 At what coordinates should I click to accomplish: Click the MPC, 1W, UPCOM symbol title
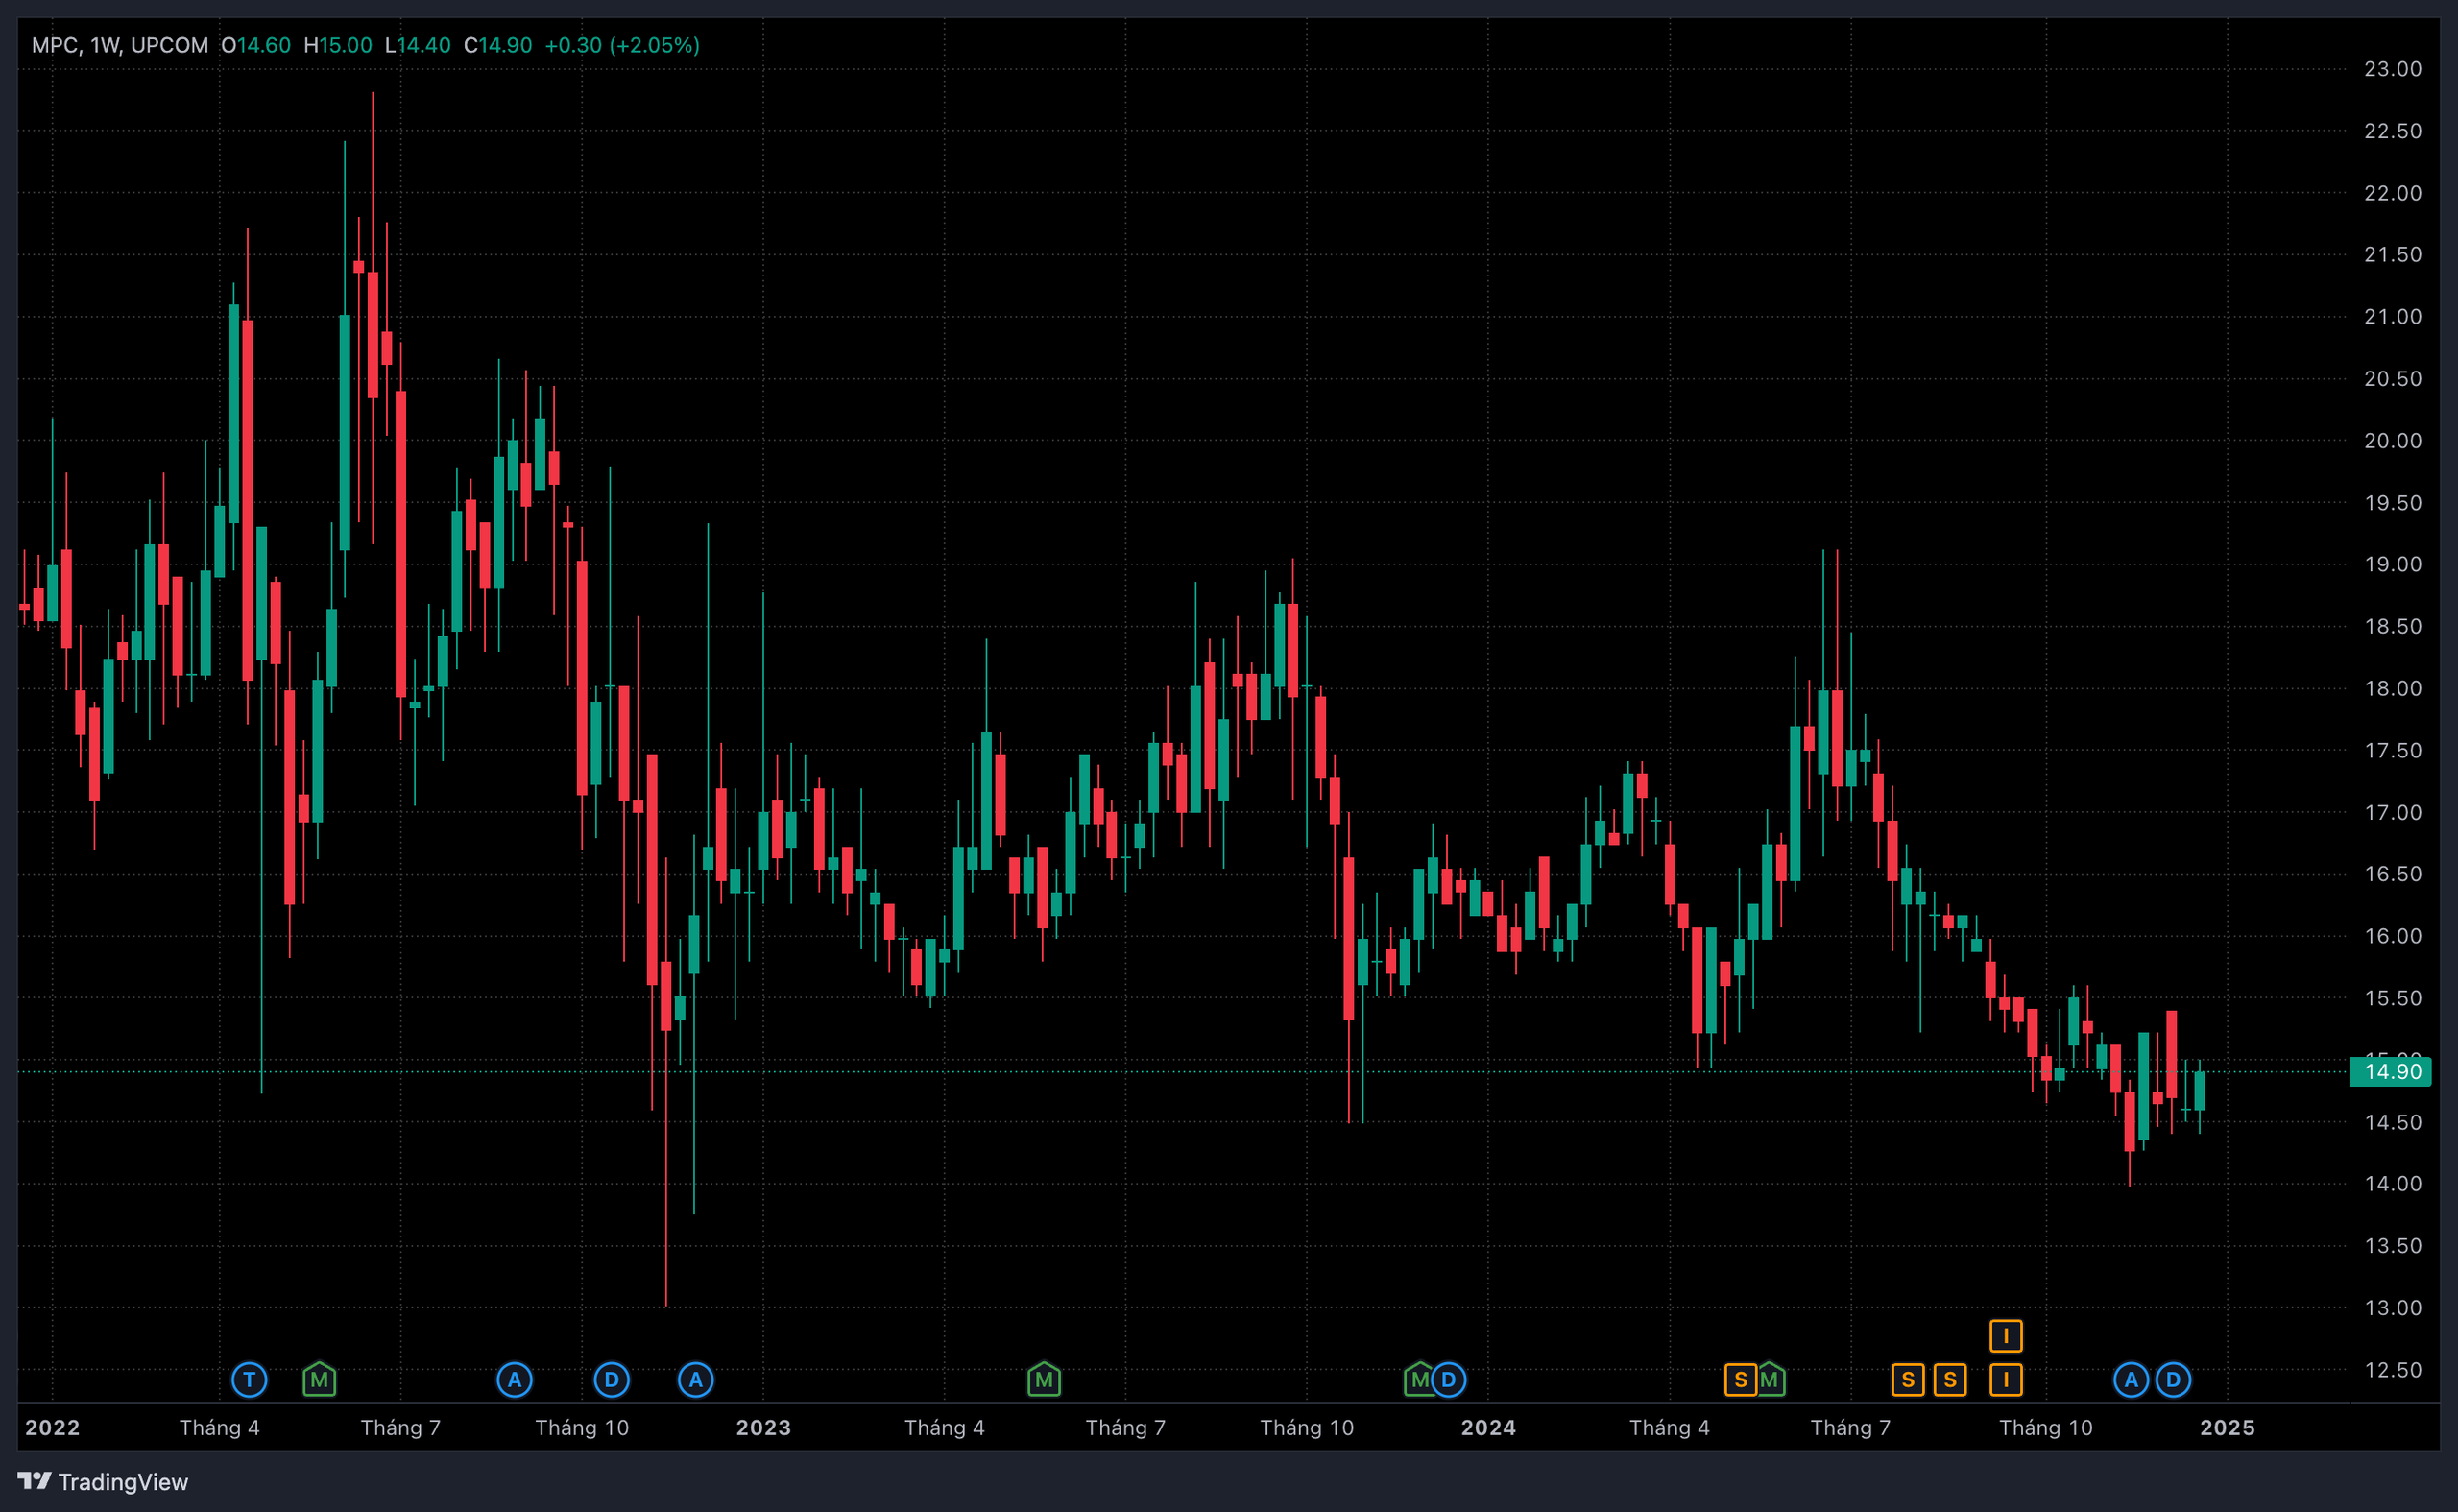(120, 45)
